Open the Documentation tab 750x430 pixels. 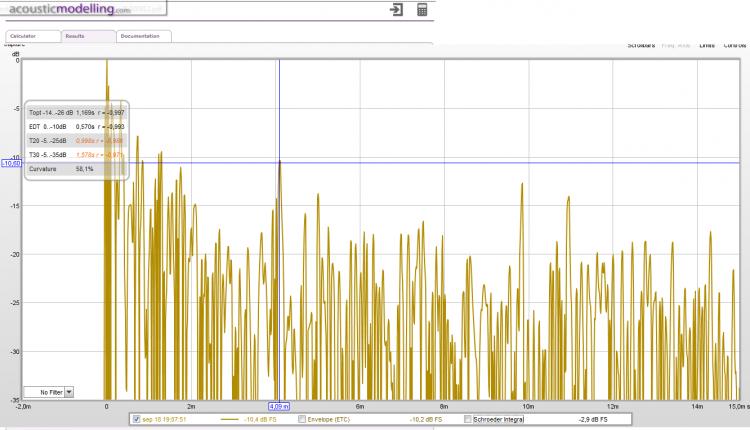tap(142, 36)
